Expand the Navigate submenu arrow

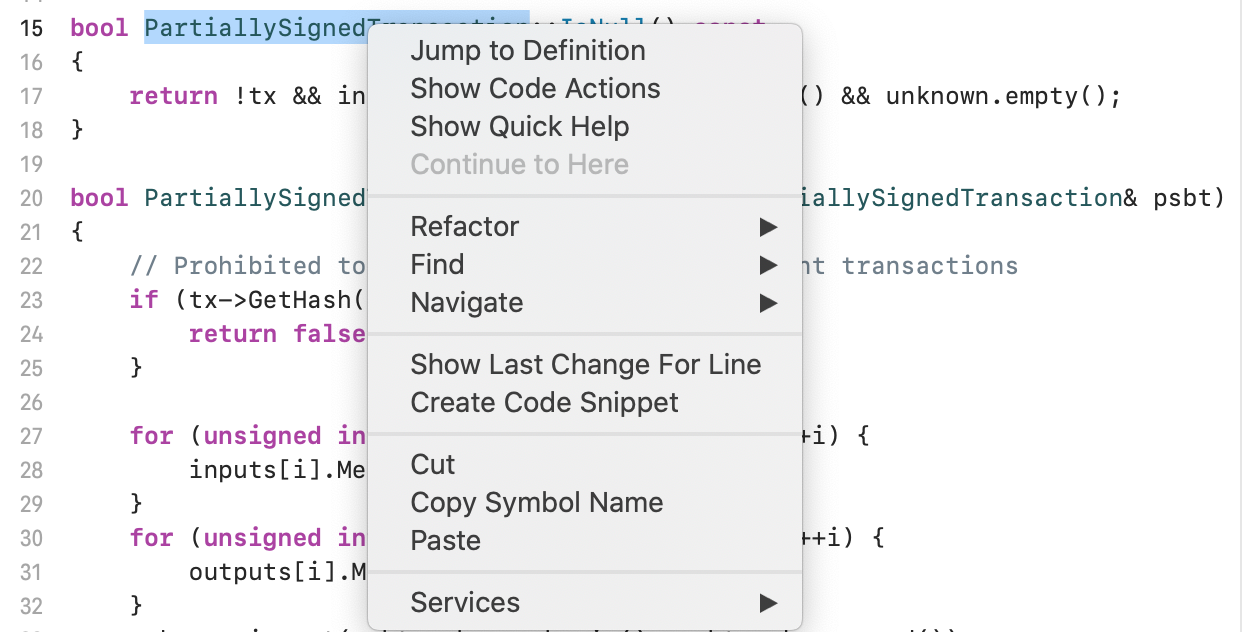coord(768,303)
